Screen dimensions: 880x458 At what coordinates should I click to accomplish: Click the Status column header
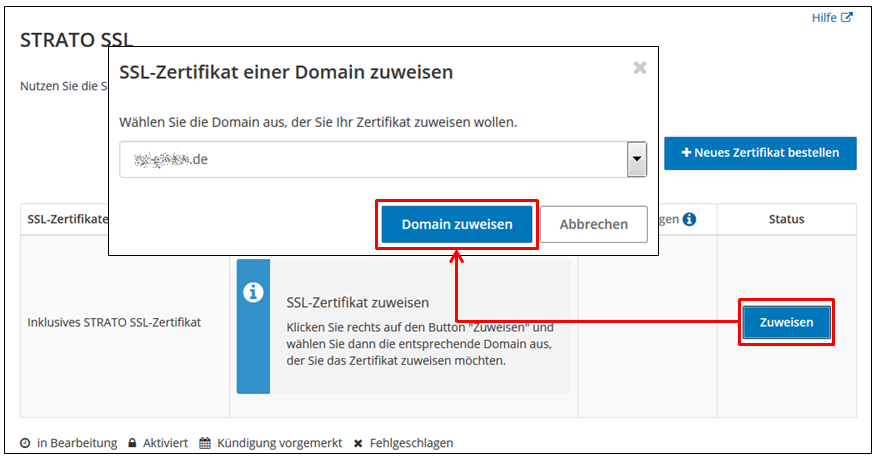(786, 219)
